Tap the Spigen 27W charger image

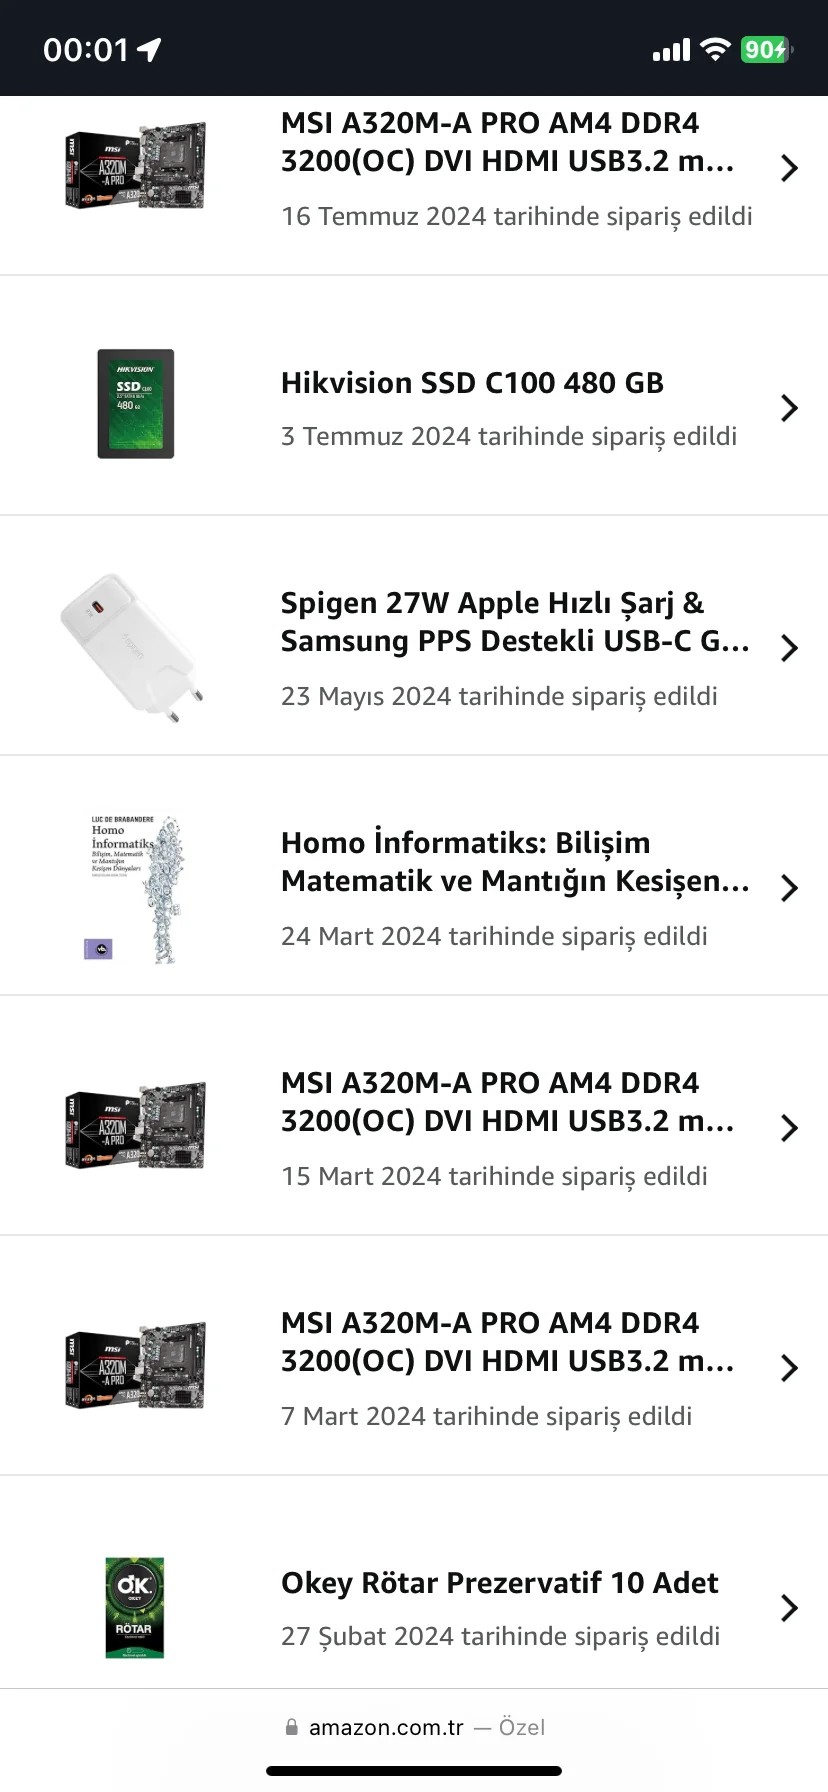click(133, 646)
